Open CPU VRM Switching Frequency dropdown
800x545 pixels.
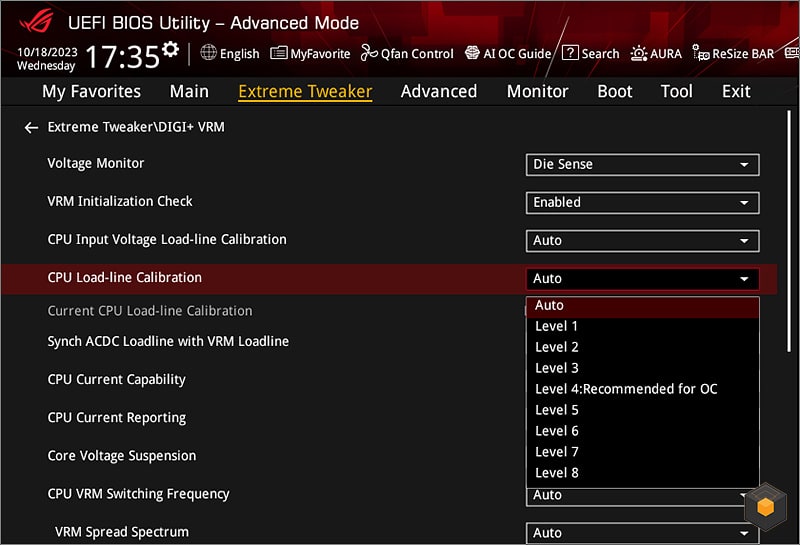(635, 497)
